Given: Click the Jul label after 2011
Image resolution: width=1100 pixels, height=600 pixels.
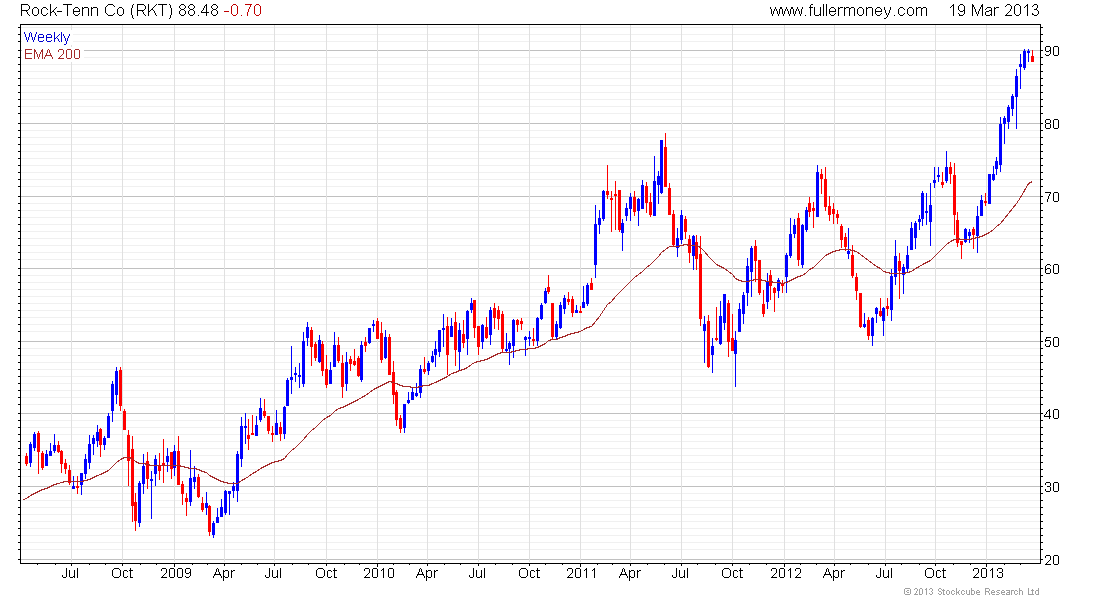Looking at the screenshot, I should click(680, 573).
